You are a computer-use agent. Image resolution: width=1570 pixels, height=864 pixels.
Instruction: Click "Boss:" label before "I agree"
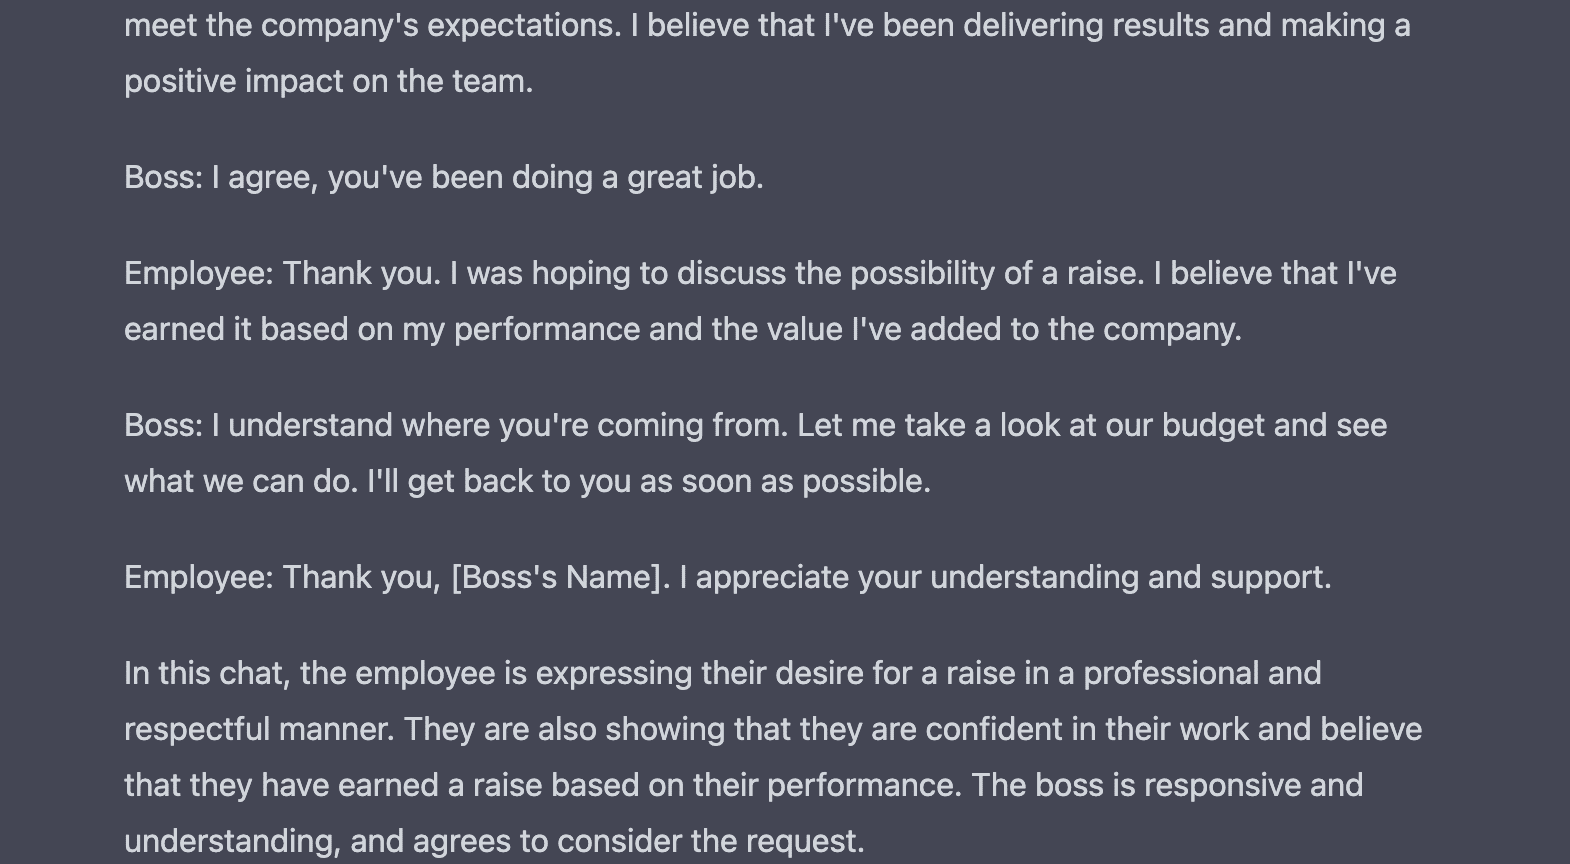click(x=163, y=178)
